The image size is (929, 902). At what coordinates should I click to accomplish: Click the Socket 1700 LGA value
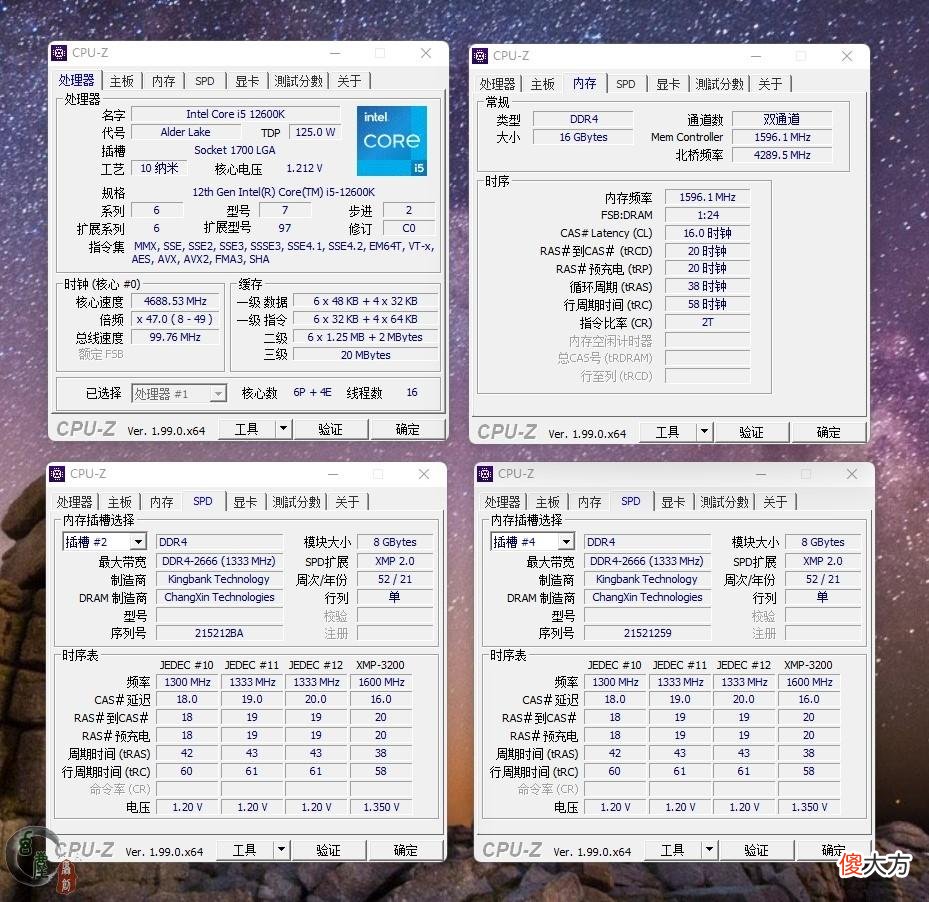pyautogui.click(x=235, y=150)
